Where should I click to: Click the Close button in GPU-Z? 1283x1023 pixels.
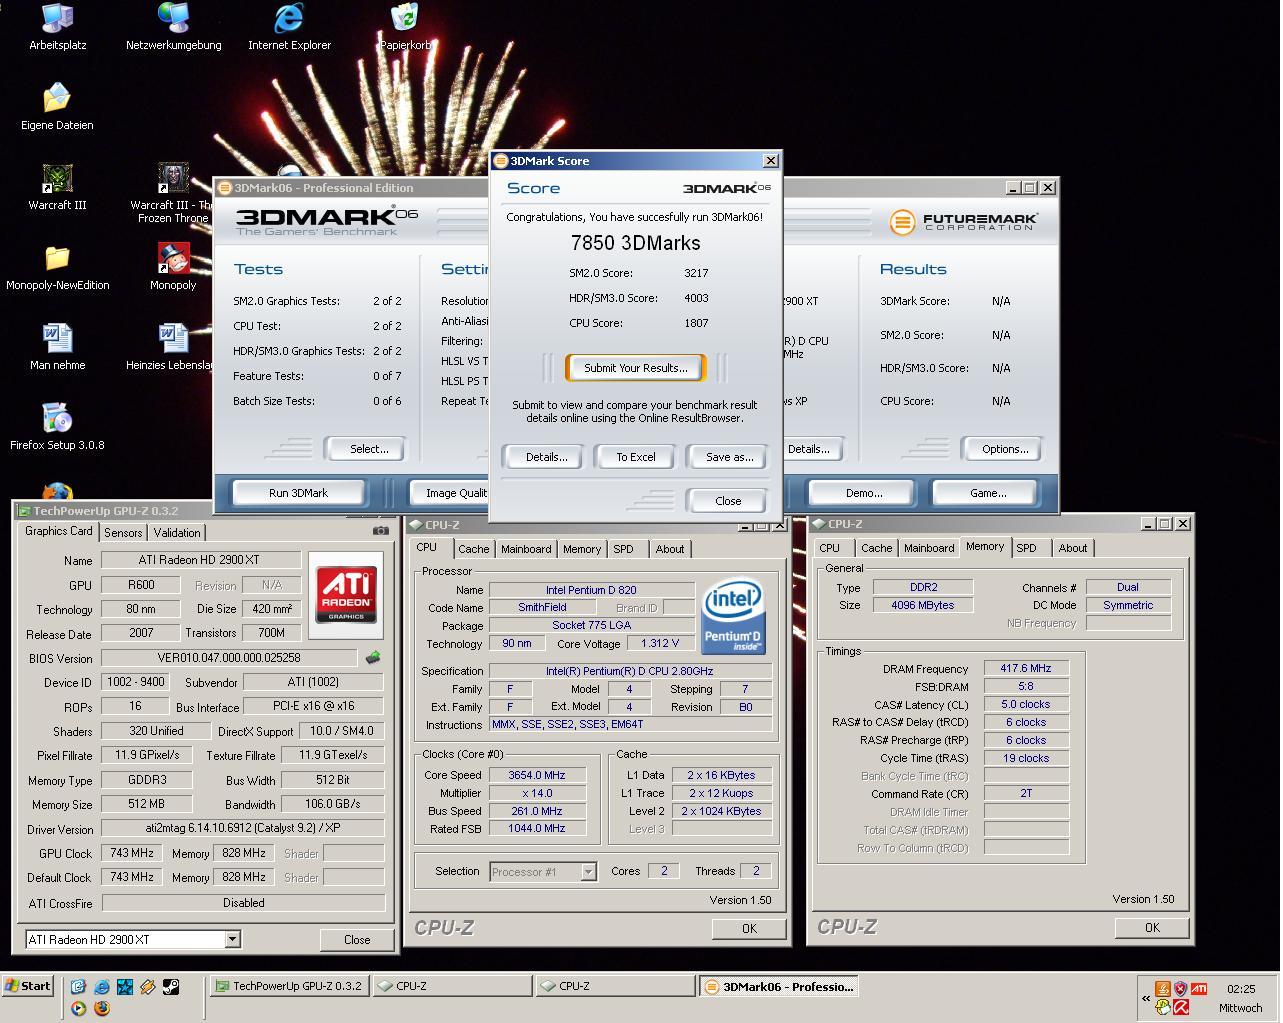tap(357, 940)
